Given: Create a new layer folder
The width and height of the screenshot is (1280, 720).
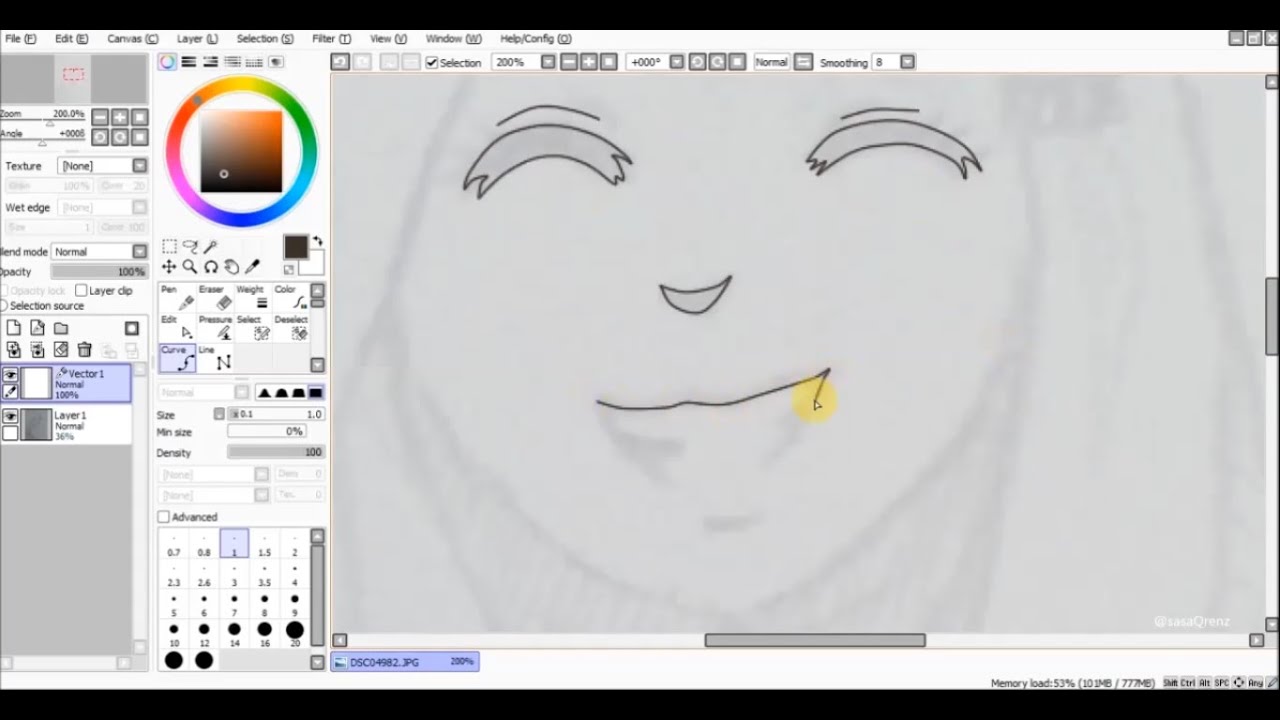Looking at the screenshot, I should pos(61,328).
